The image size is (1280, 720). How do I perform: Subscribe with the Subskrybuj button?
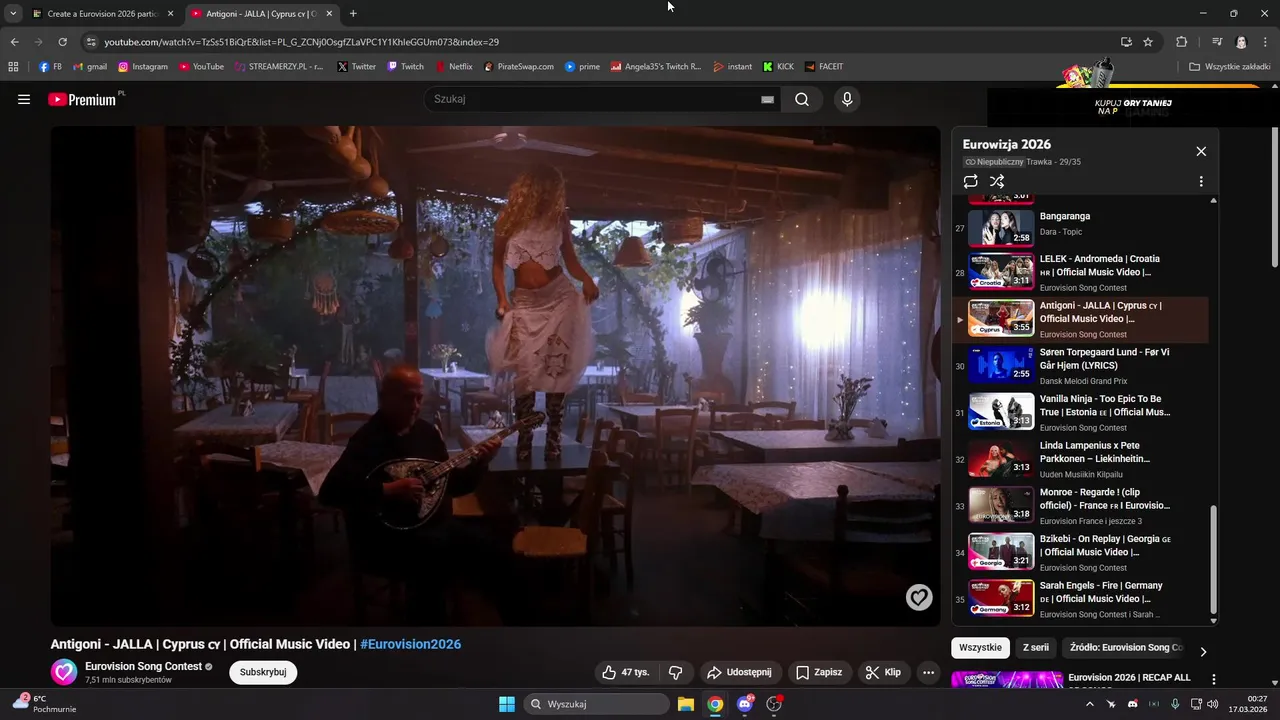263,672
